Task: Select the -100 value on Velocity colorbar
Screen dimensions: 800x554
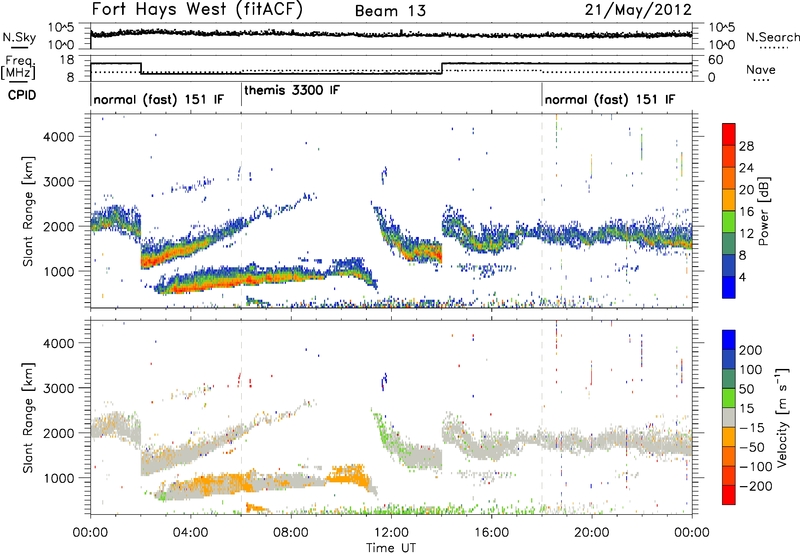Action: (756, 466)
